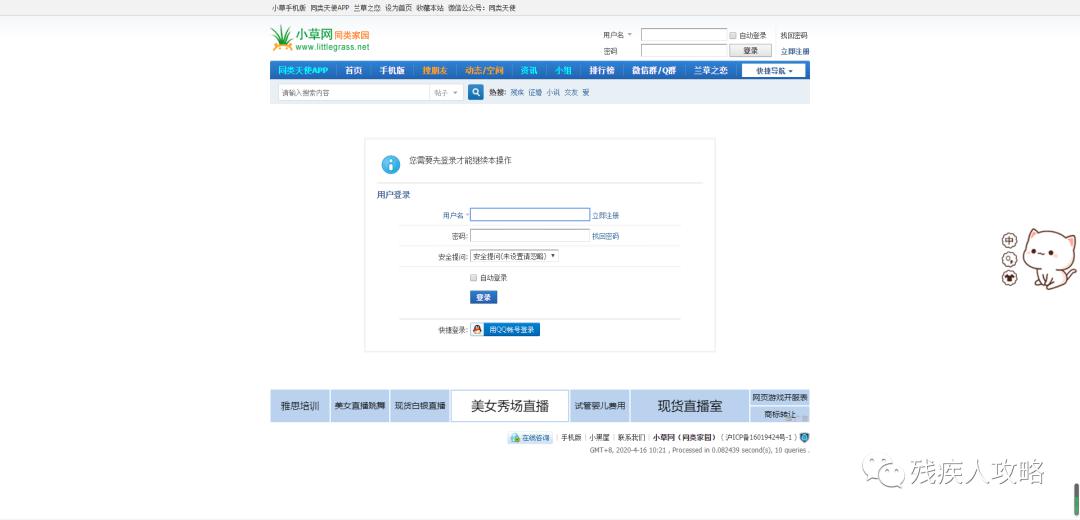Screen dimensions: 1080x520
Task: Click the QQ penguin quick-login icon
Action: tap(477, 330)
